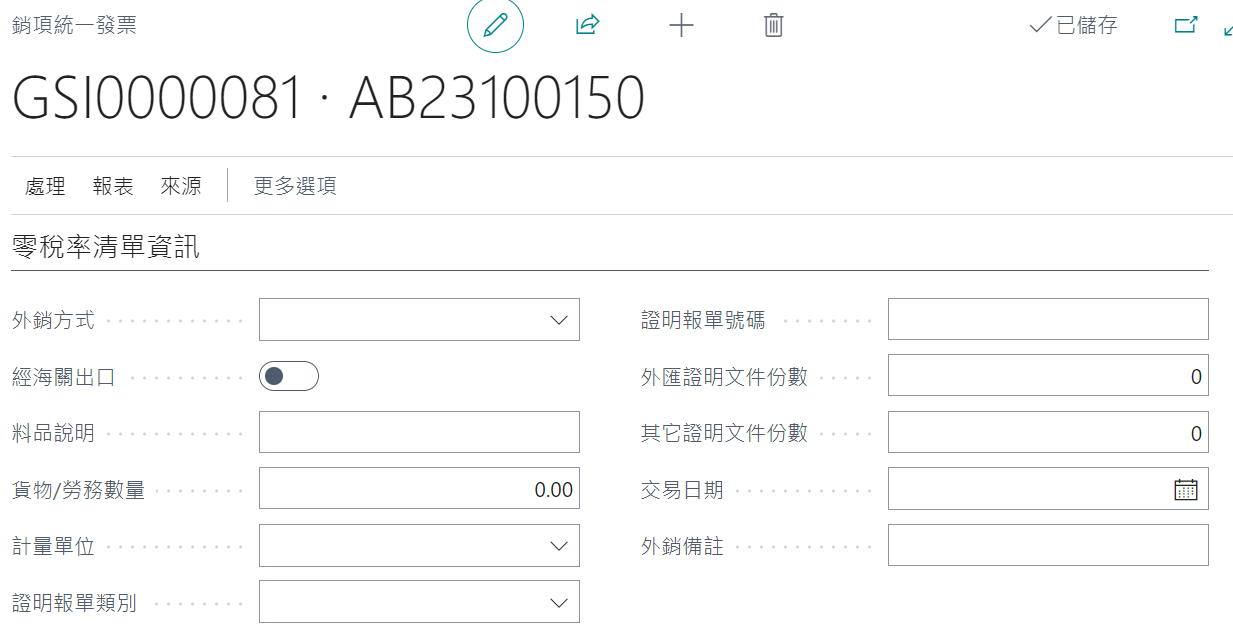
Task: Focus the 料品說明 input field
Action: tap(419, 432)
